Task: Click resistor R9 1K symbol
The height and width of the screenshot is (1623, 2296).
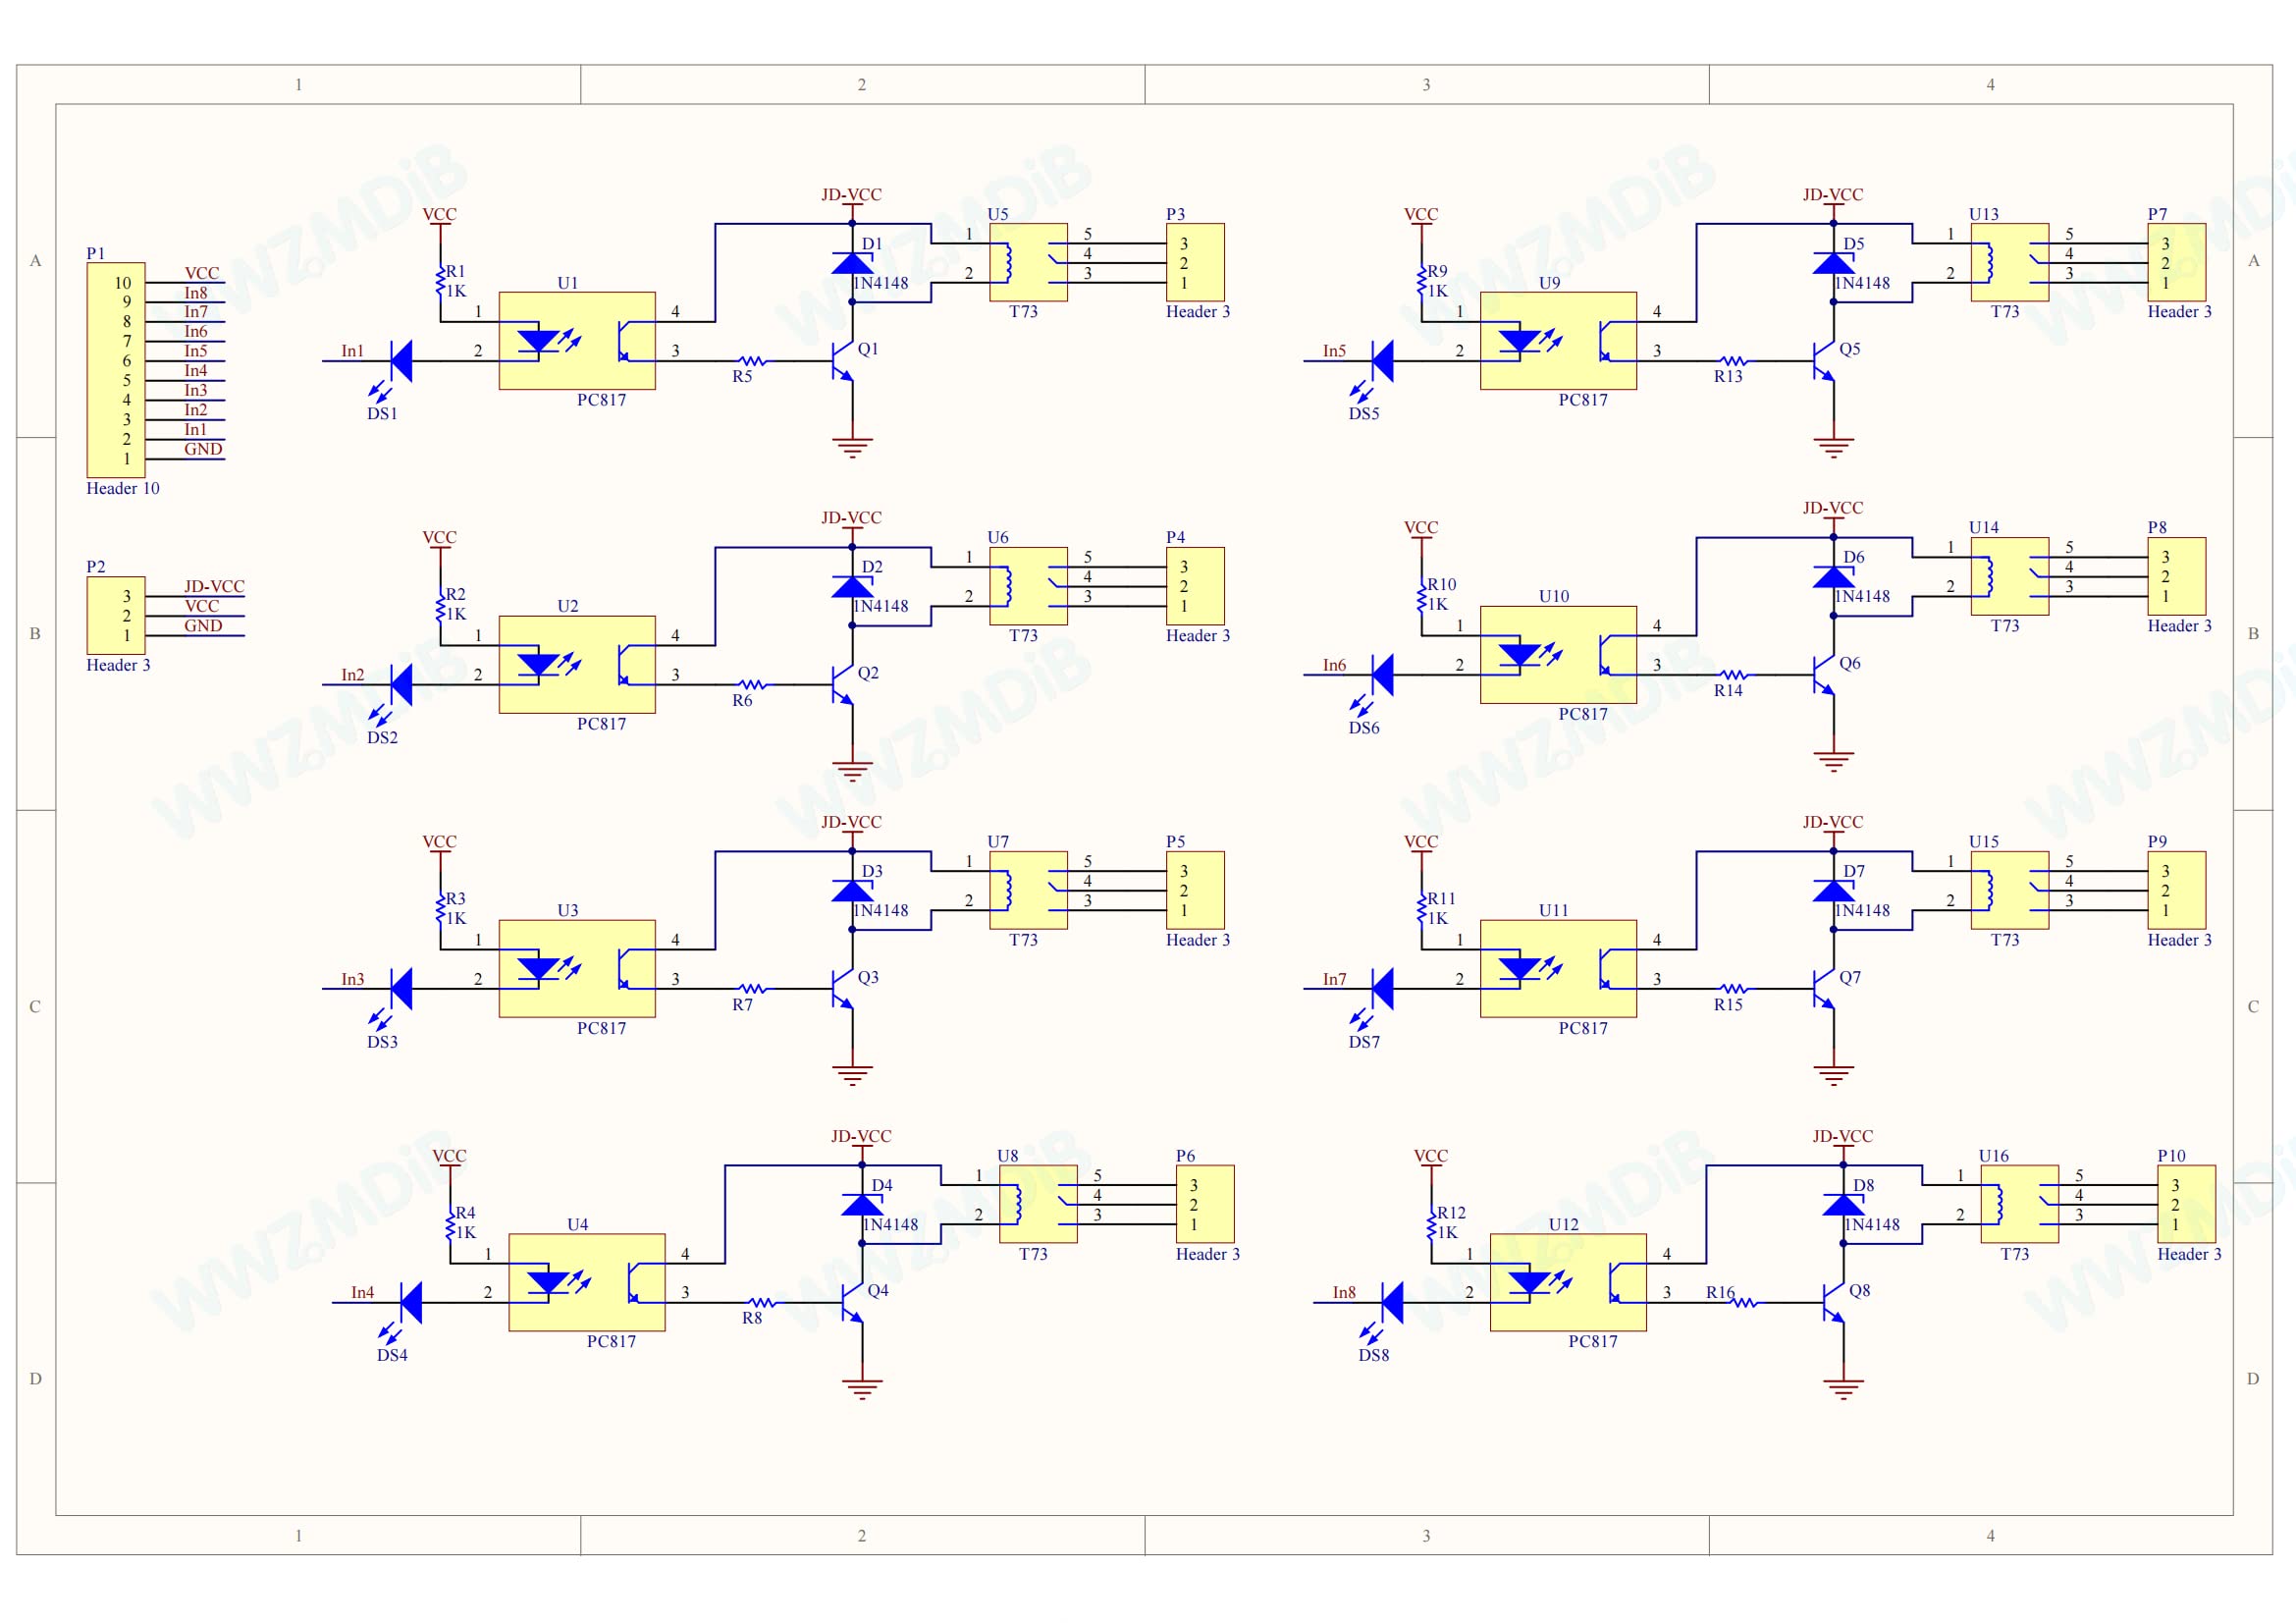Action: [x=1421, y=282]
